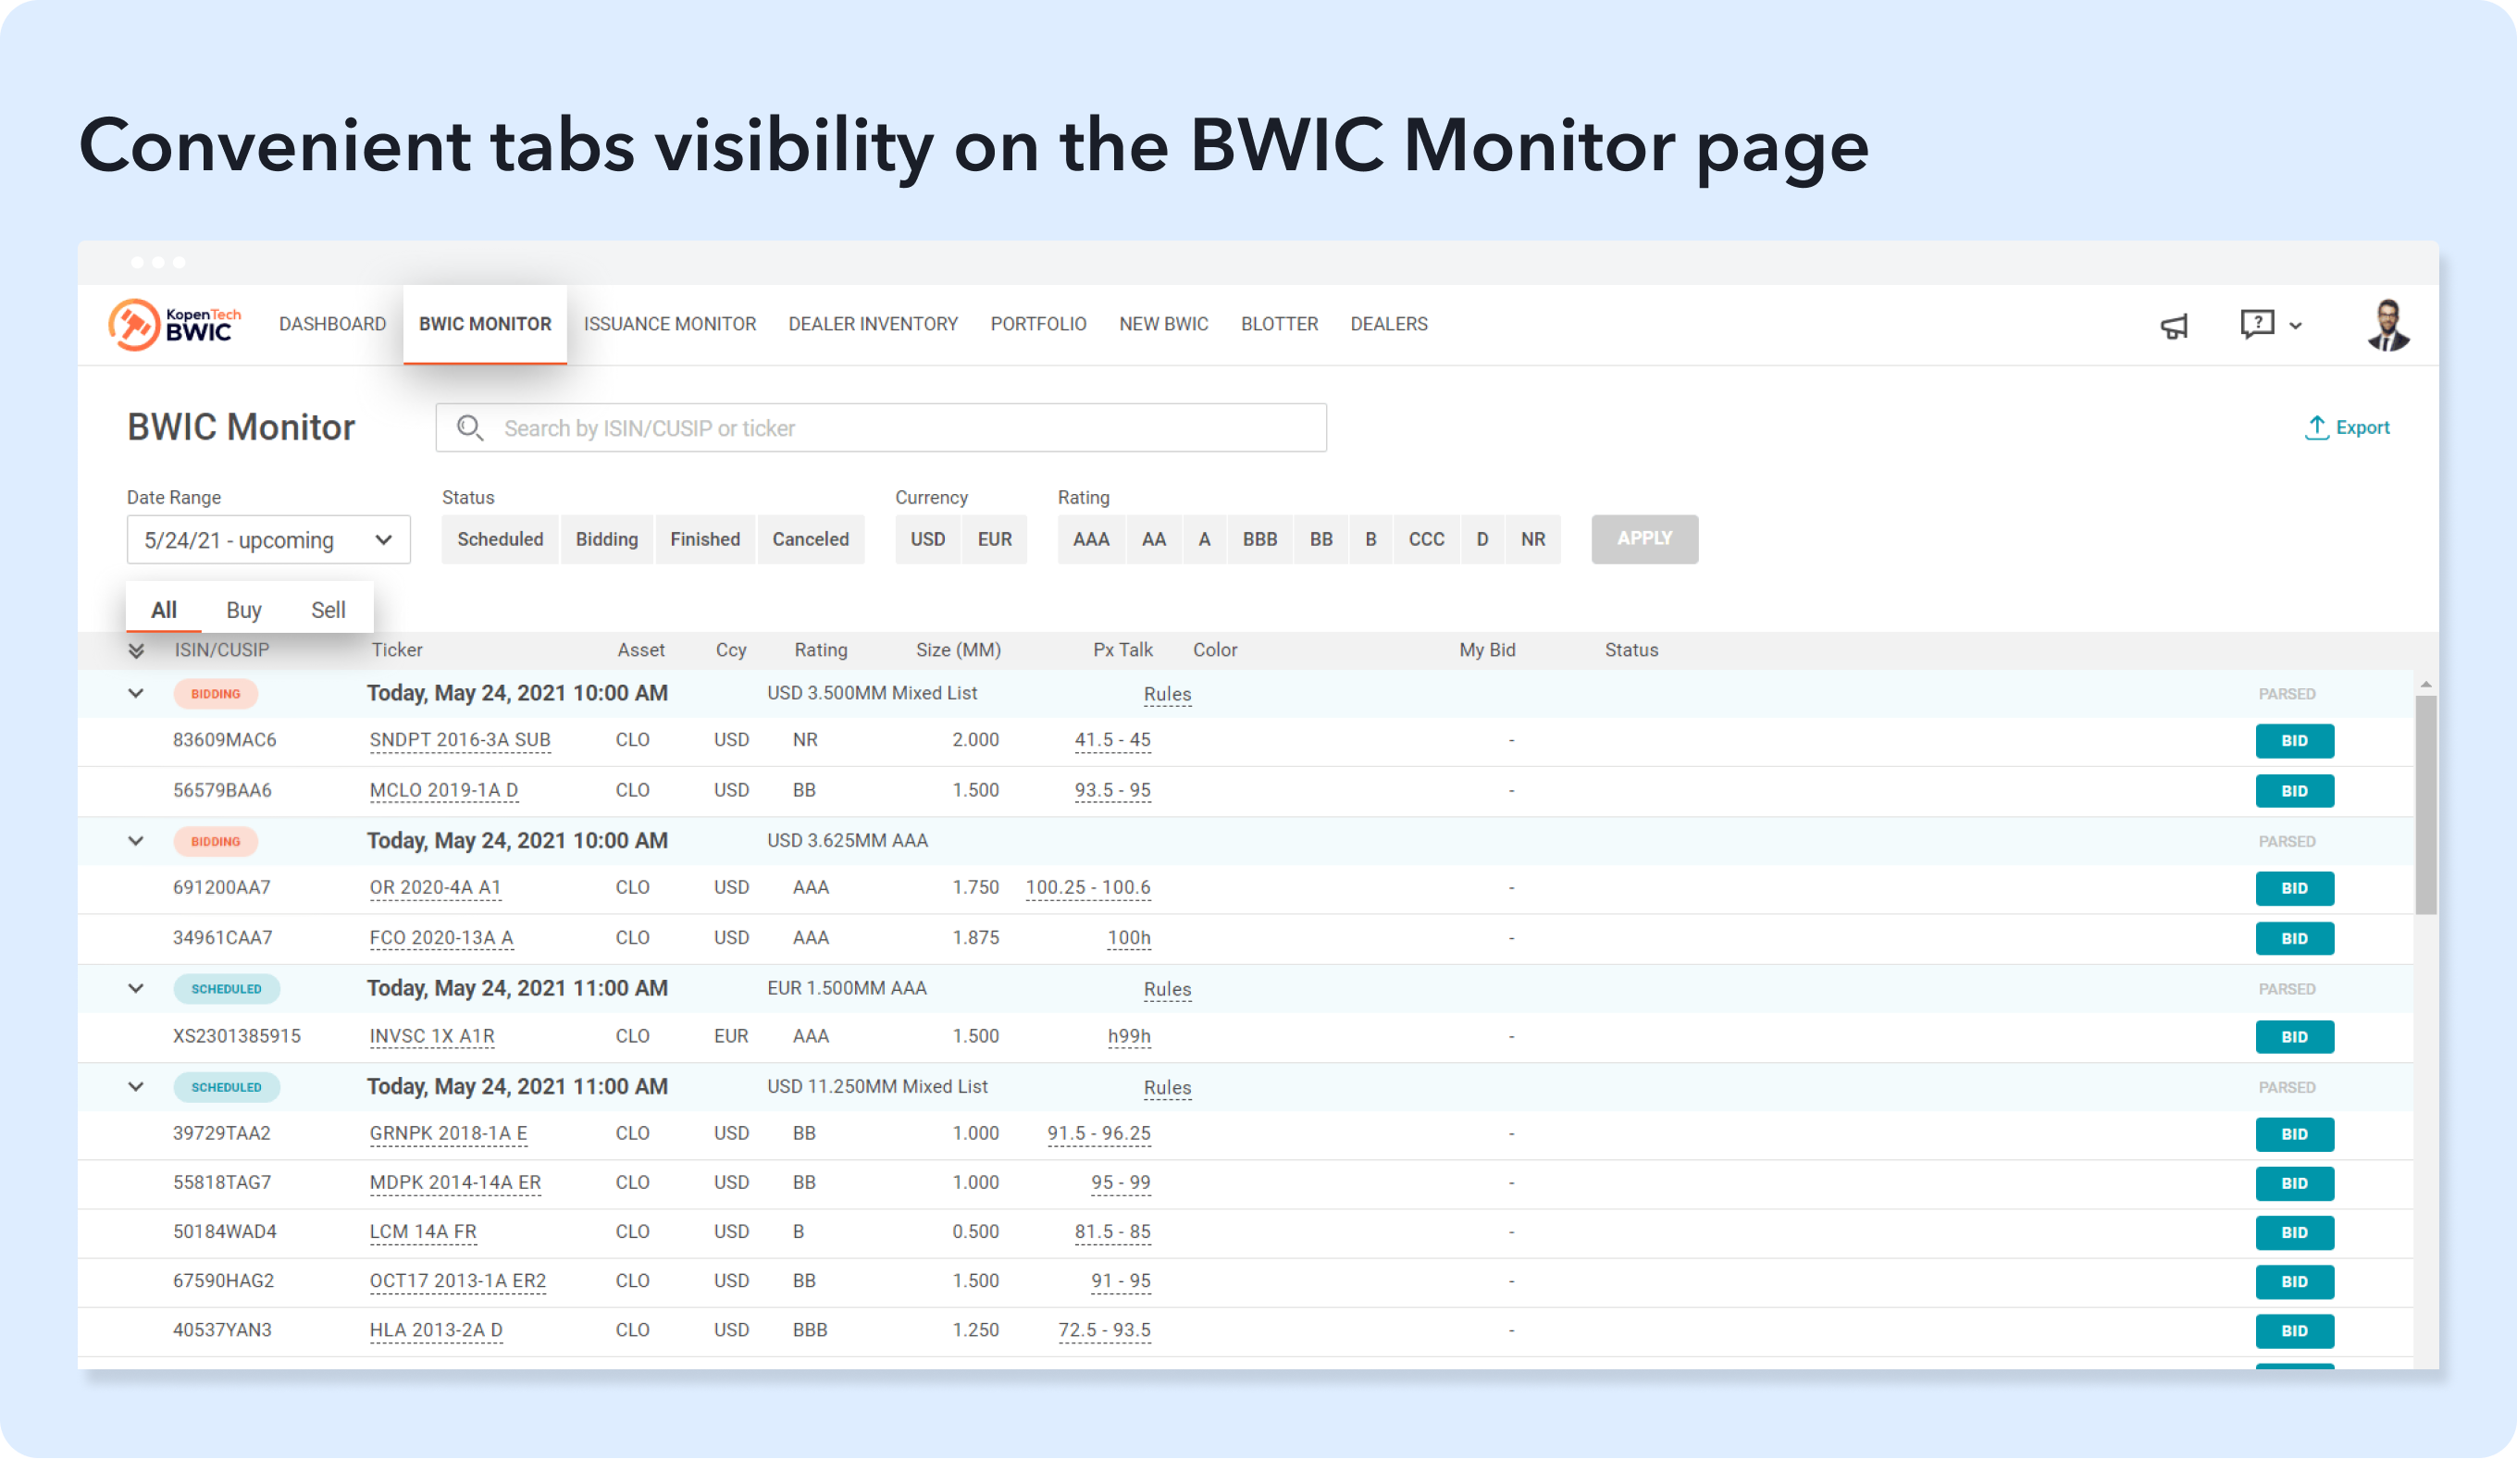2517x1484 pixels.
Task: Click the Export upload icon
Action: point(2316,427)
